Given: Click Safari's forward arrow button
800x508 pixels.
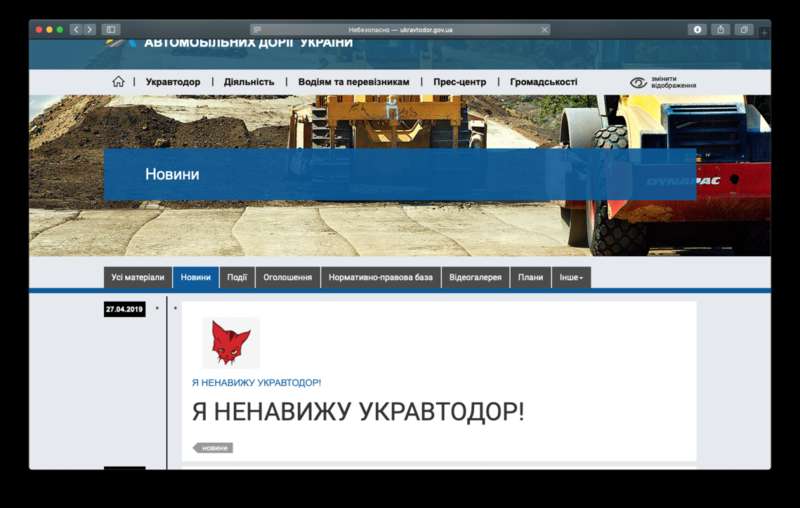Looking at the screenshot, I should [x=90, y=30].
